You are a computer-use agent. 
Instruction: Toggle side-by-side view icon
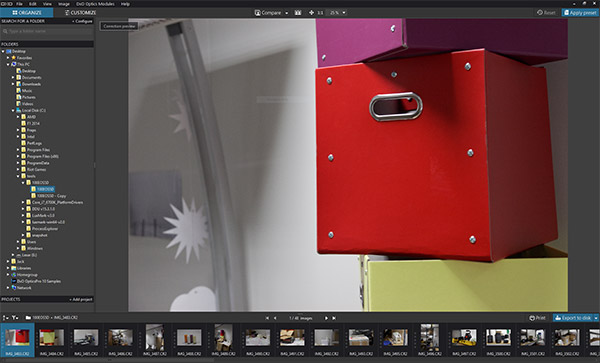[298, 13]
